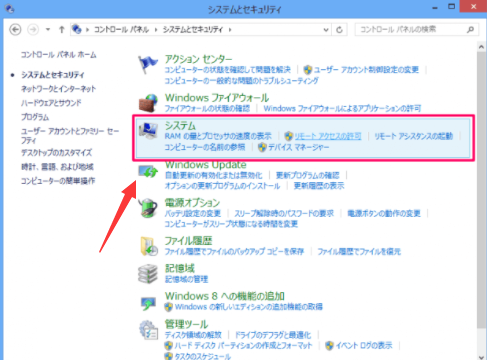Click ユーザー アカウント制御設定の変更 link

[x=366, y=70]
